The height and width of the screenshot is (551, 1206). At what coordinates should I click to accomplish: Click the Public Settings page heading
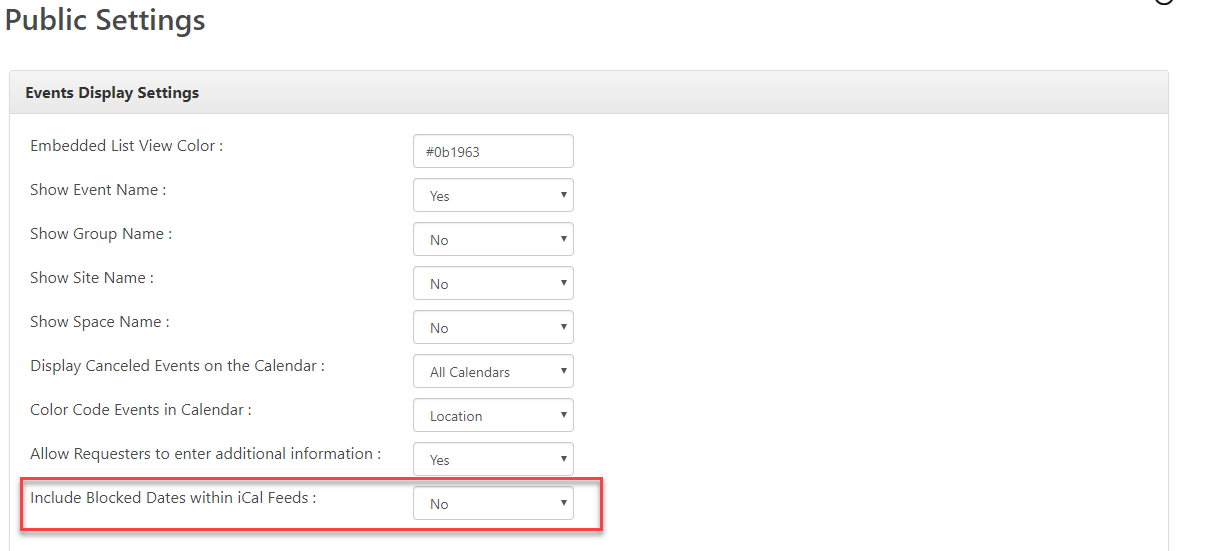105,20
